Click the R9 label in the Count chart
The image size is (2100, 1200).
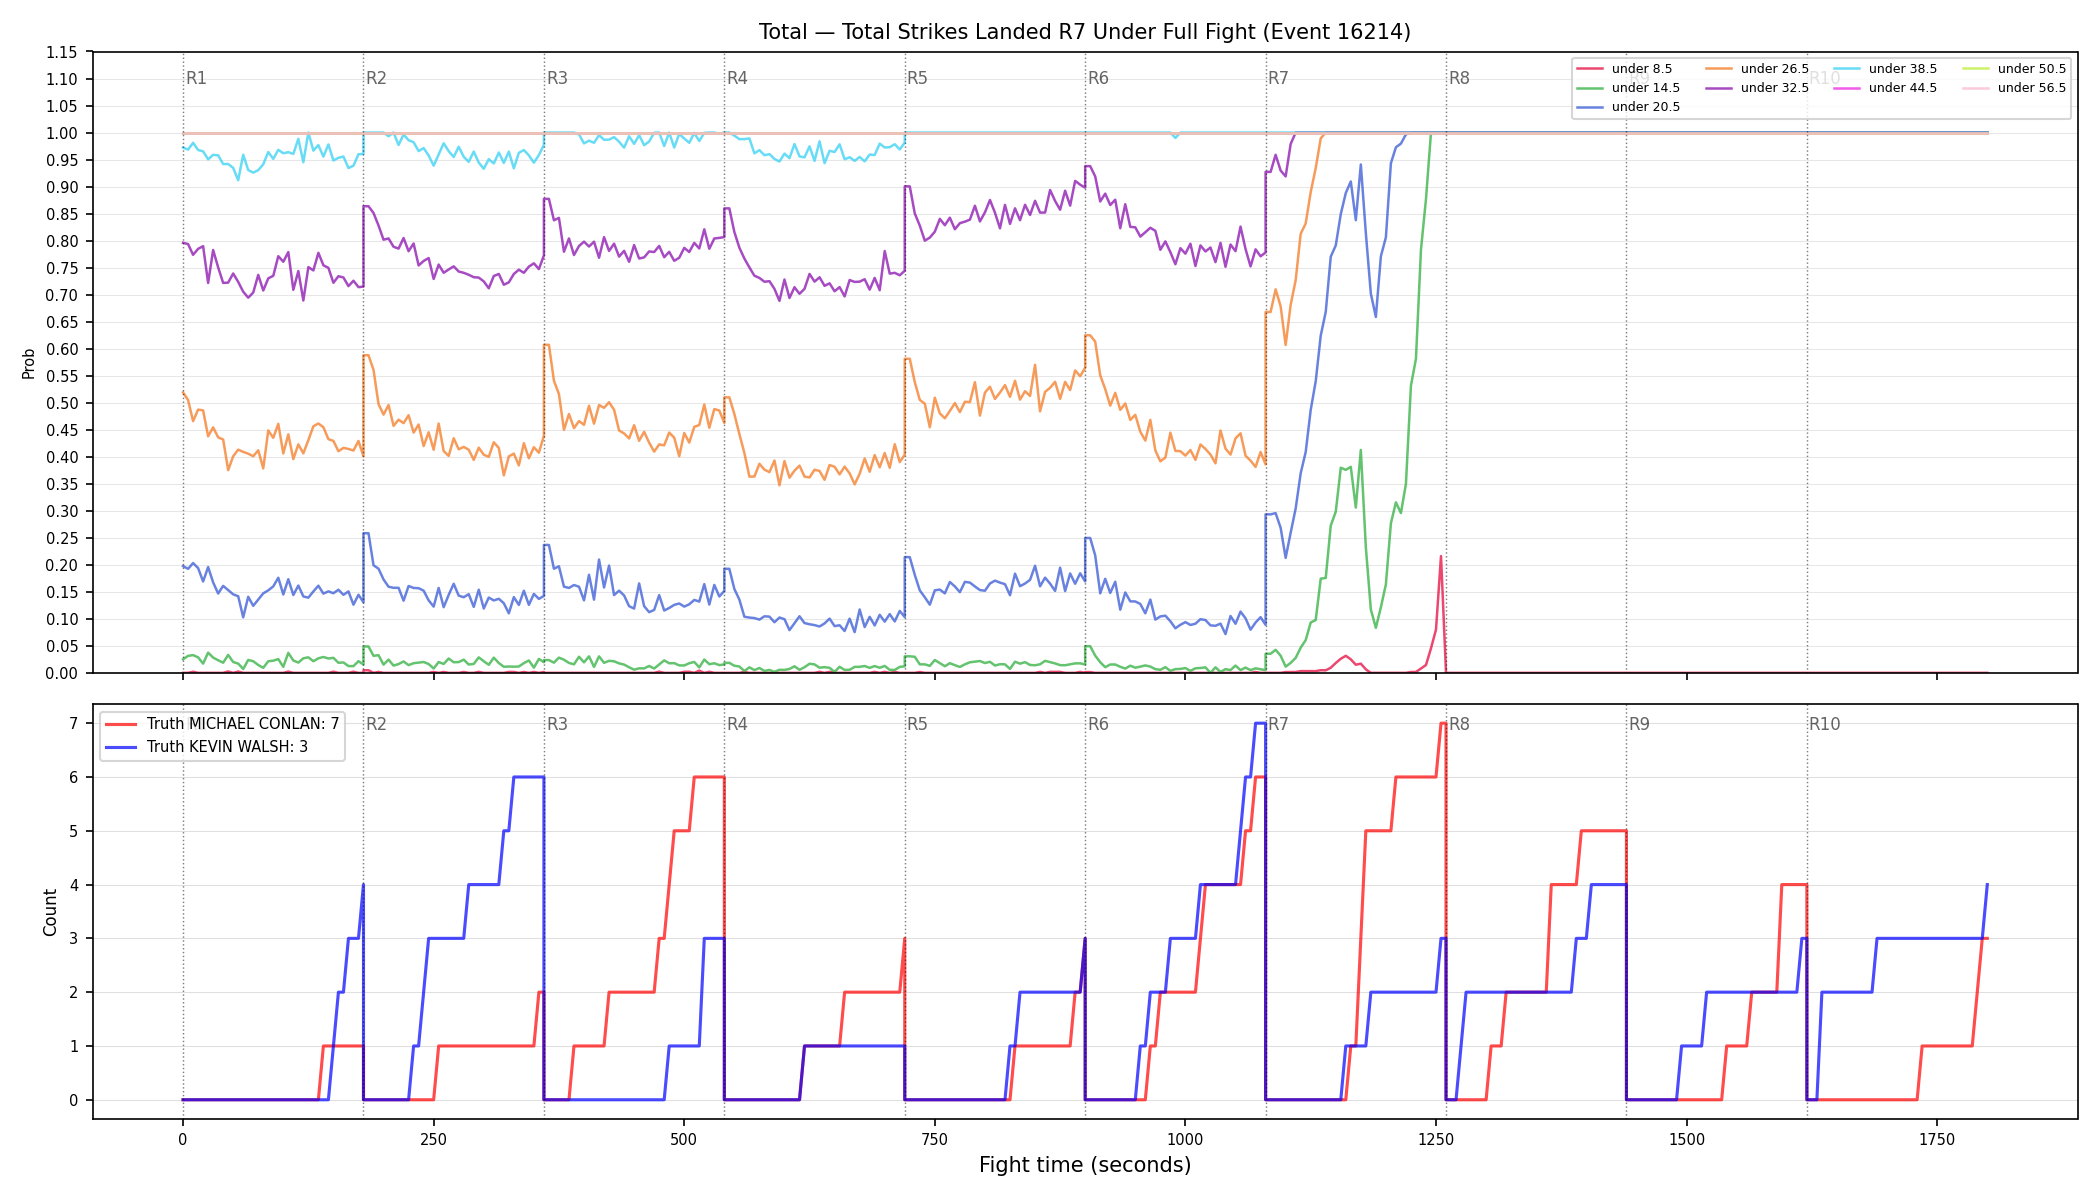coord(1639,724)
